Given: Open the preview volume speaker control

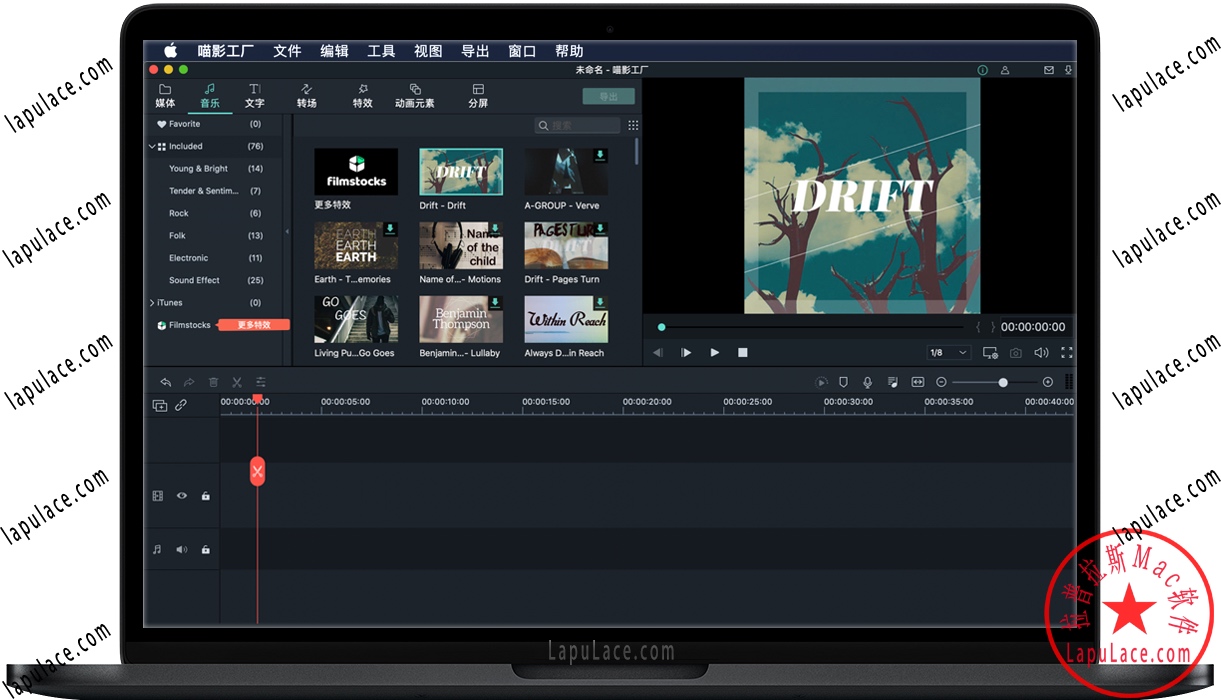Looking at the screenshot, I should [1041, 353].
